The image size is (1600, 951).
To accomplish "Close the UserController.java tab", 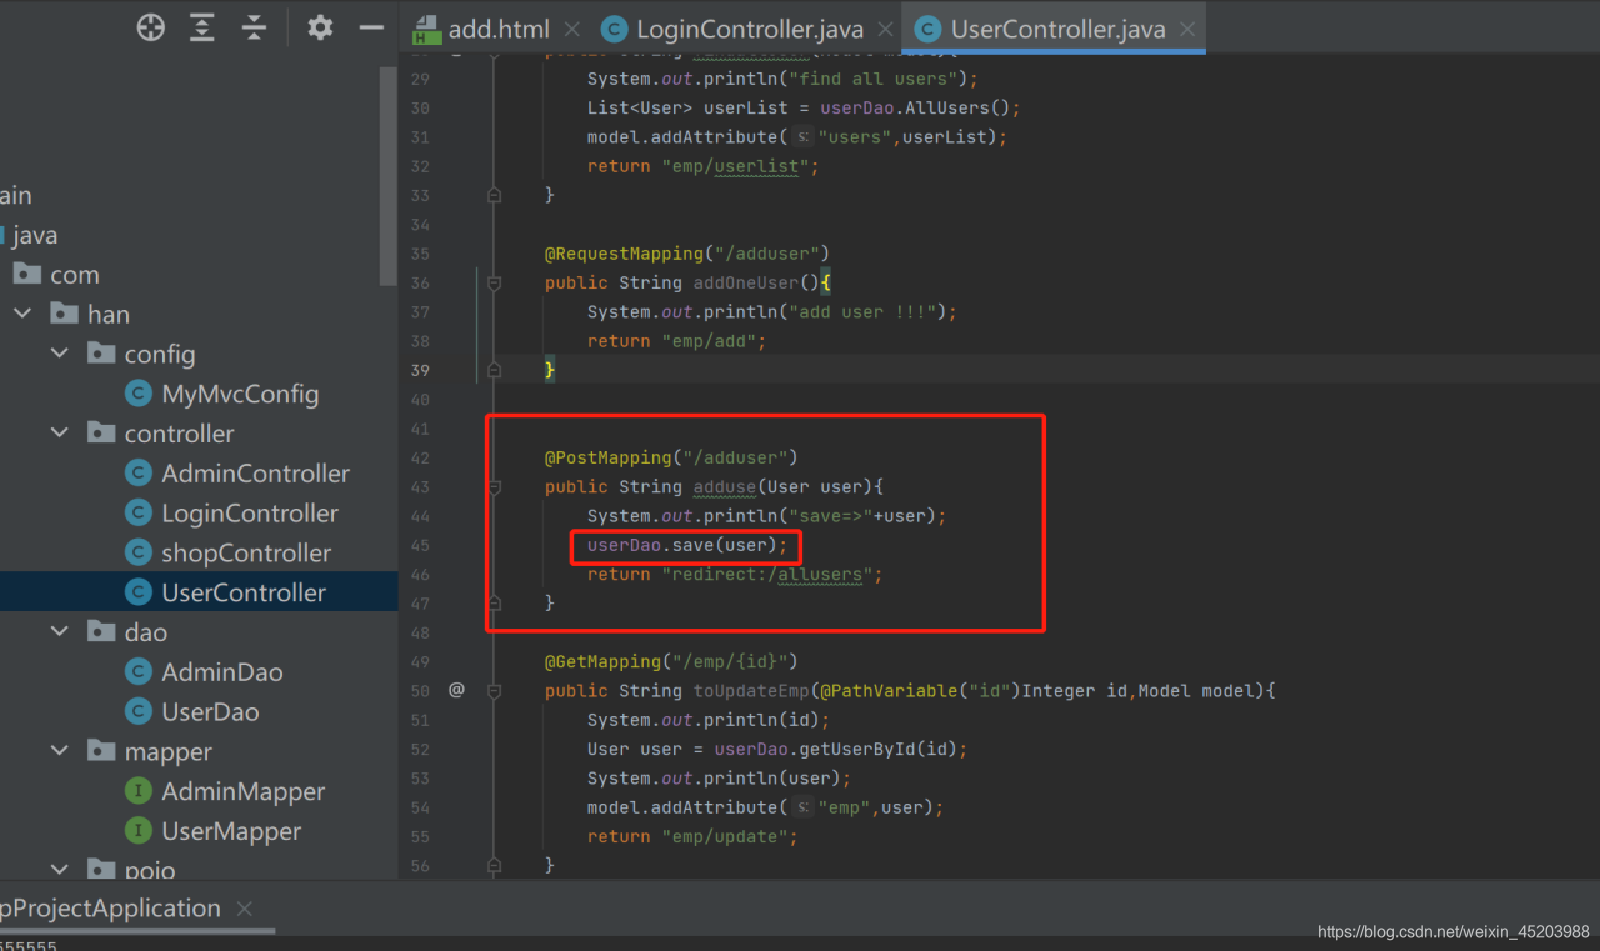I will coord(1187,30).
